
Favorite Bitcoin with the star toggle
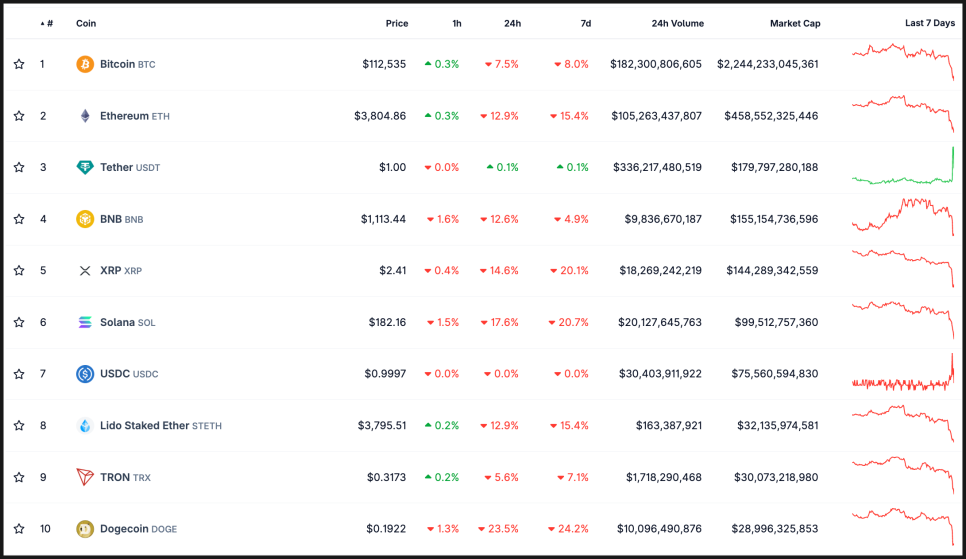[x=19, y=64]
